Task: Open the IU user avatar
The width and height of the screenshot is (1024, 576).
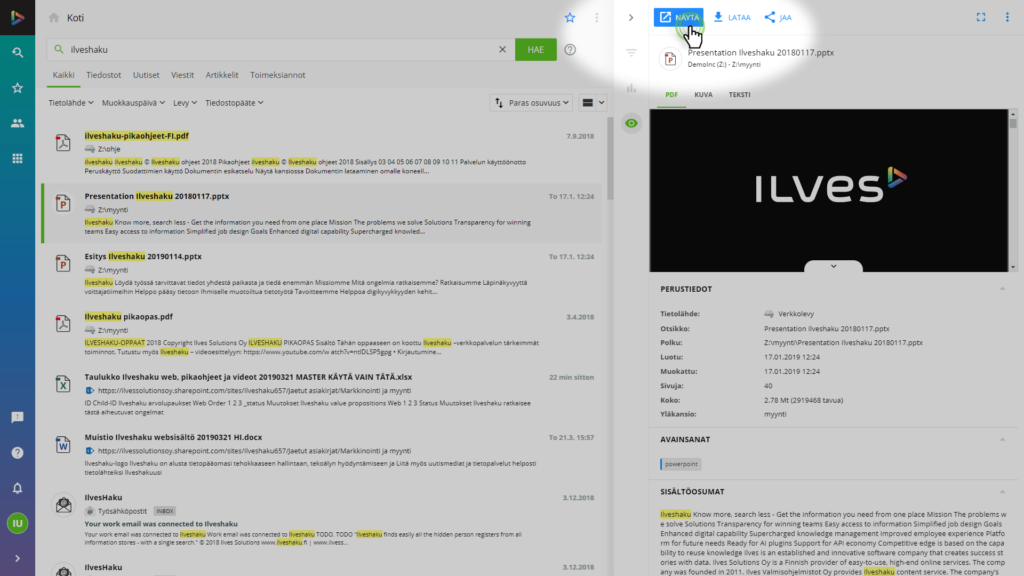Action: 18,523
